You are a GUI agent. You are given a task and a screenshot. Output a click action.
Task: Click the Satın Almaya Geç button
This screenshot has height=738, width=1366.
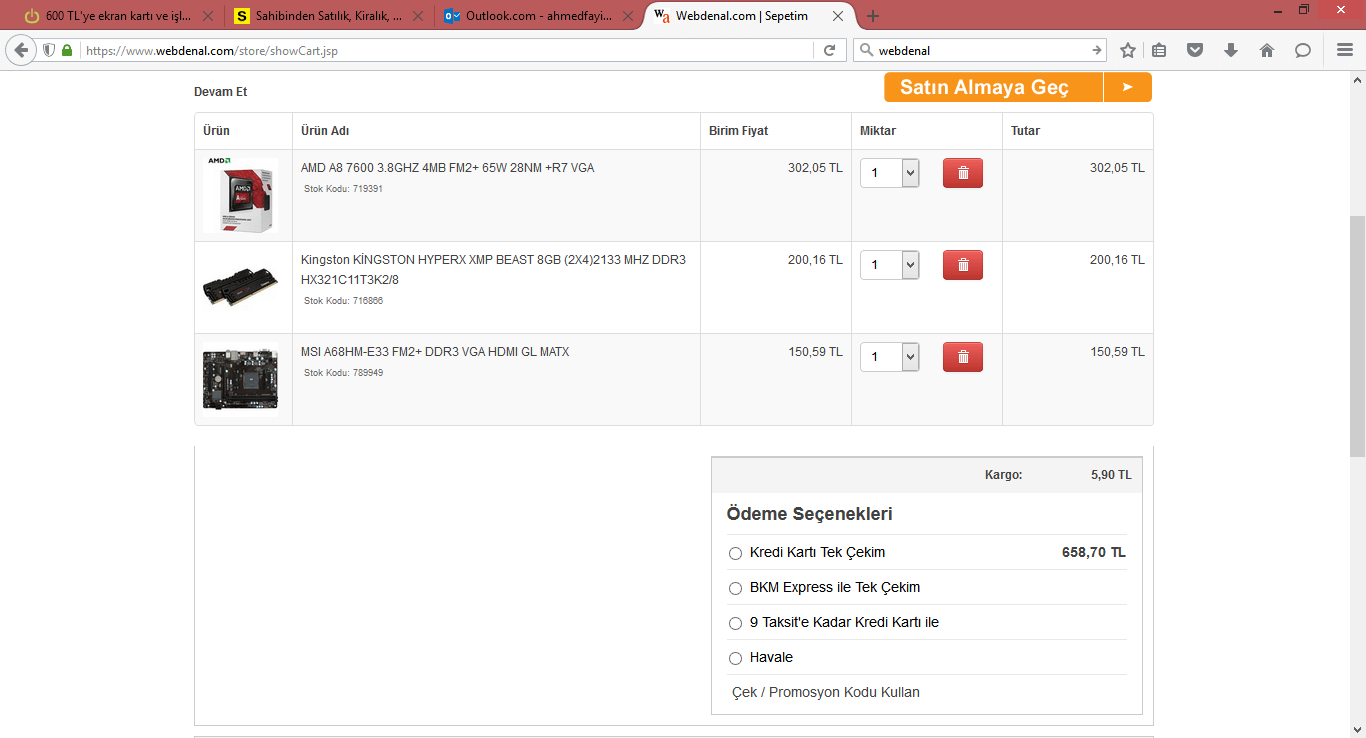tap(1018, 87)
